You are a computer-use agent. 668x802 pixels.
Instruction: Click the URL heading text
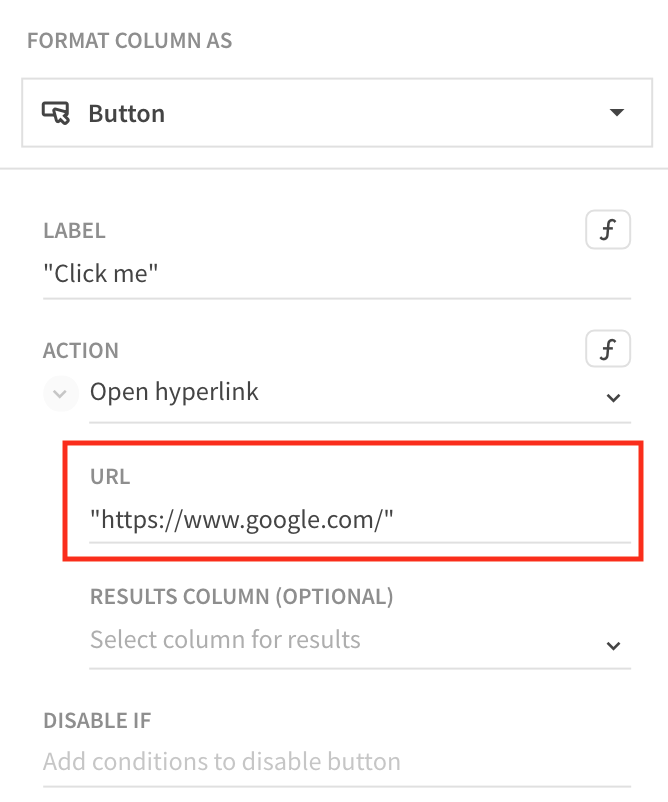(x=110, y=477)
